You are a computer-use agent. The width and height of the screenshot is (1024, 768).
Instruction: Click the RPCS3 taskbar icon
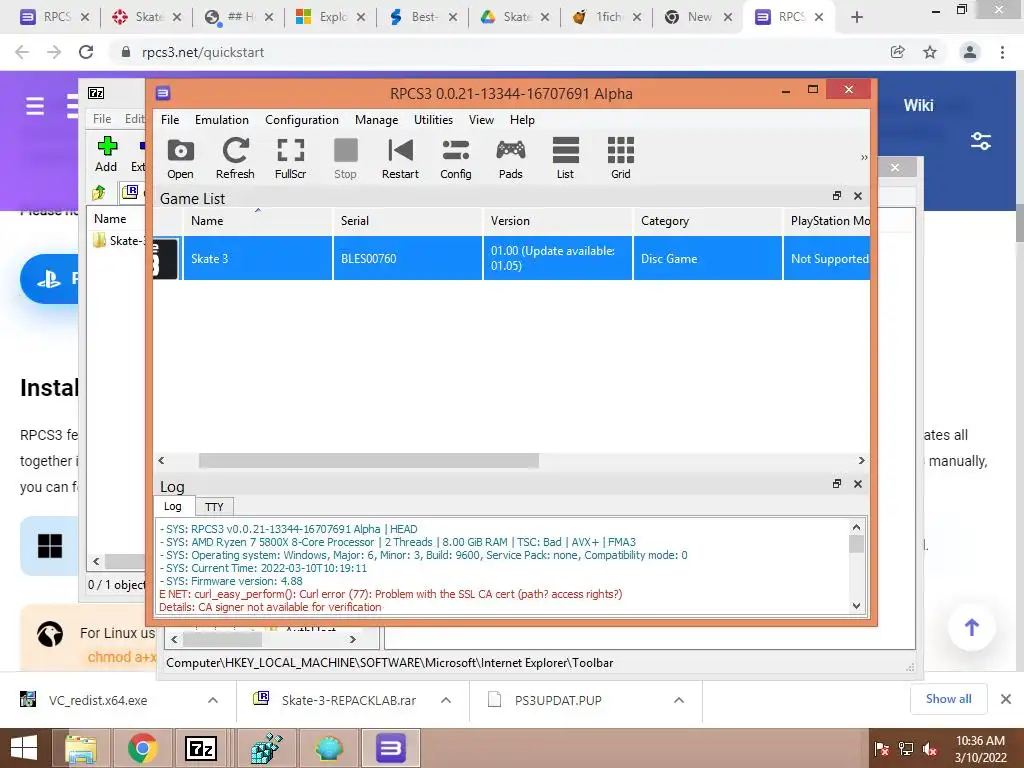tap(391, 748)
